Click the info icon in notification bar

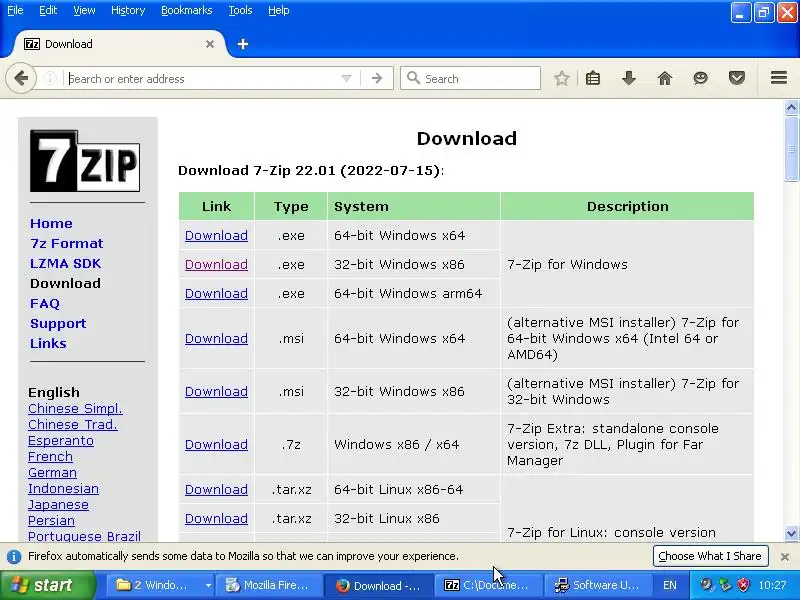[14, 556]
